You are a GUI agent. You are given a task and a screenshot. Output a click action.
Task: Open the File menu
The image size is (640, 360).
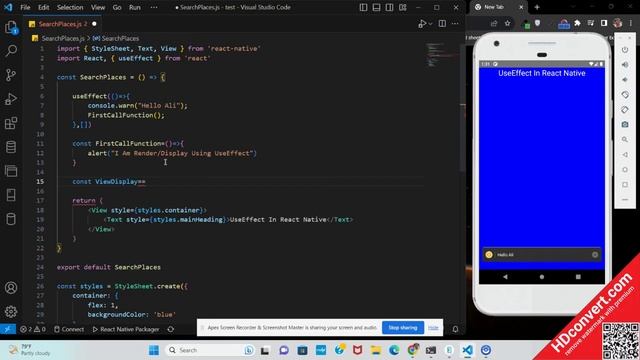25,7
